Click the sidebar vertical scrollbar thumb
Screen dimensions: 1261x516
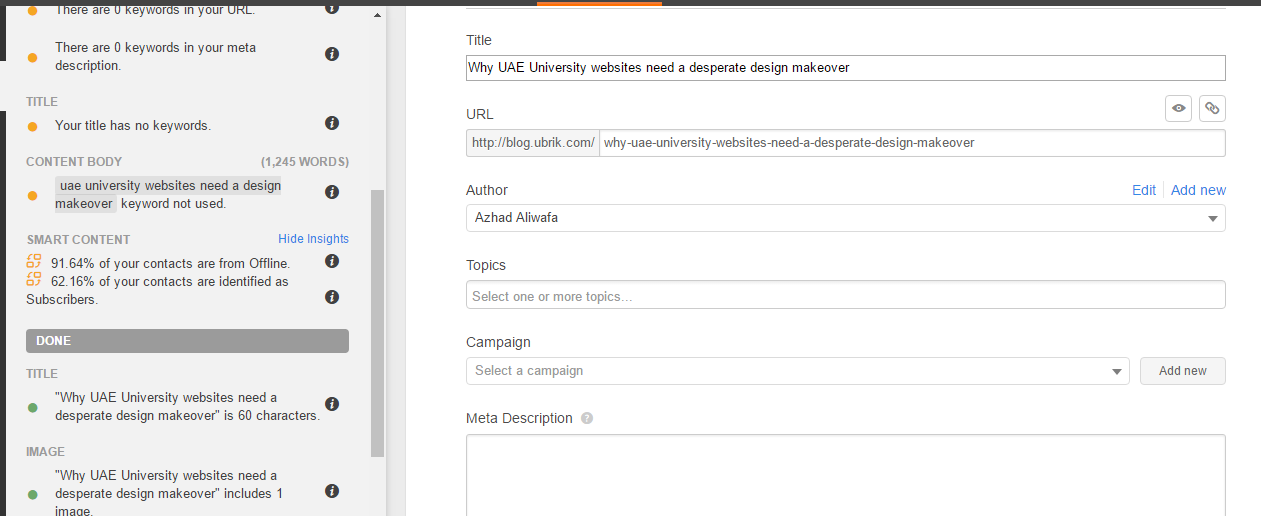(377, 323)
